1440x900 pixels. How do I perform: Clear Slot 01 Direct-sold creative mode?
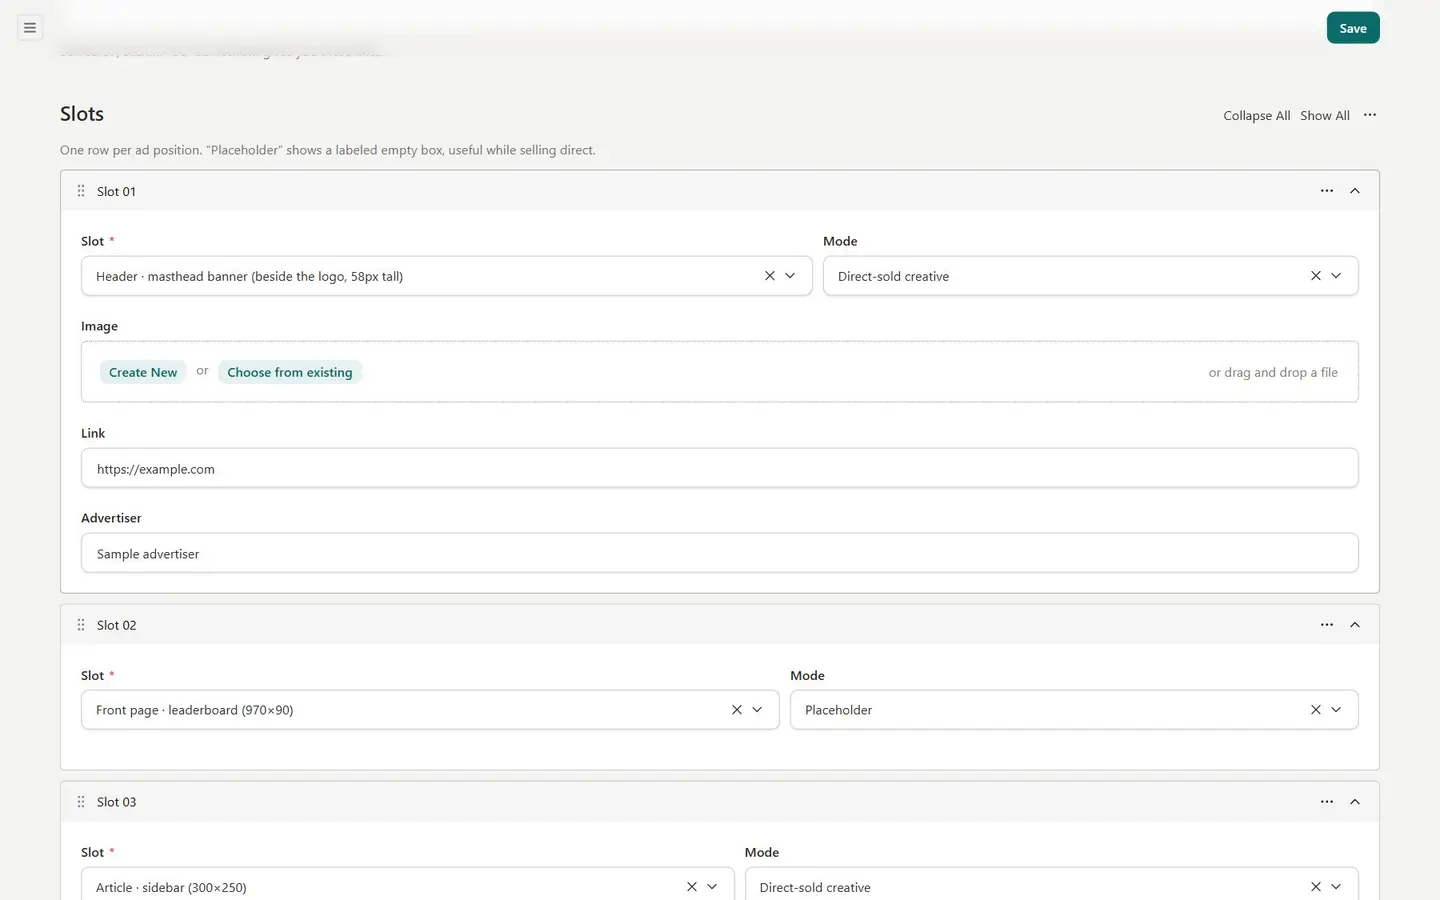pyautogui.click(x=1316, y=276)
